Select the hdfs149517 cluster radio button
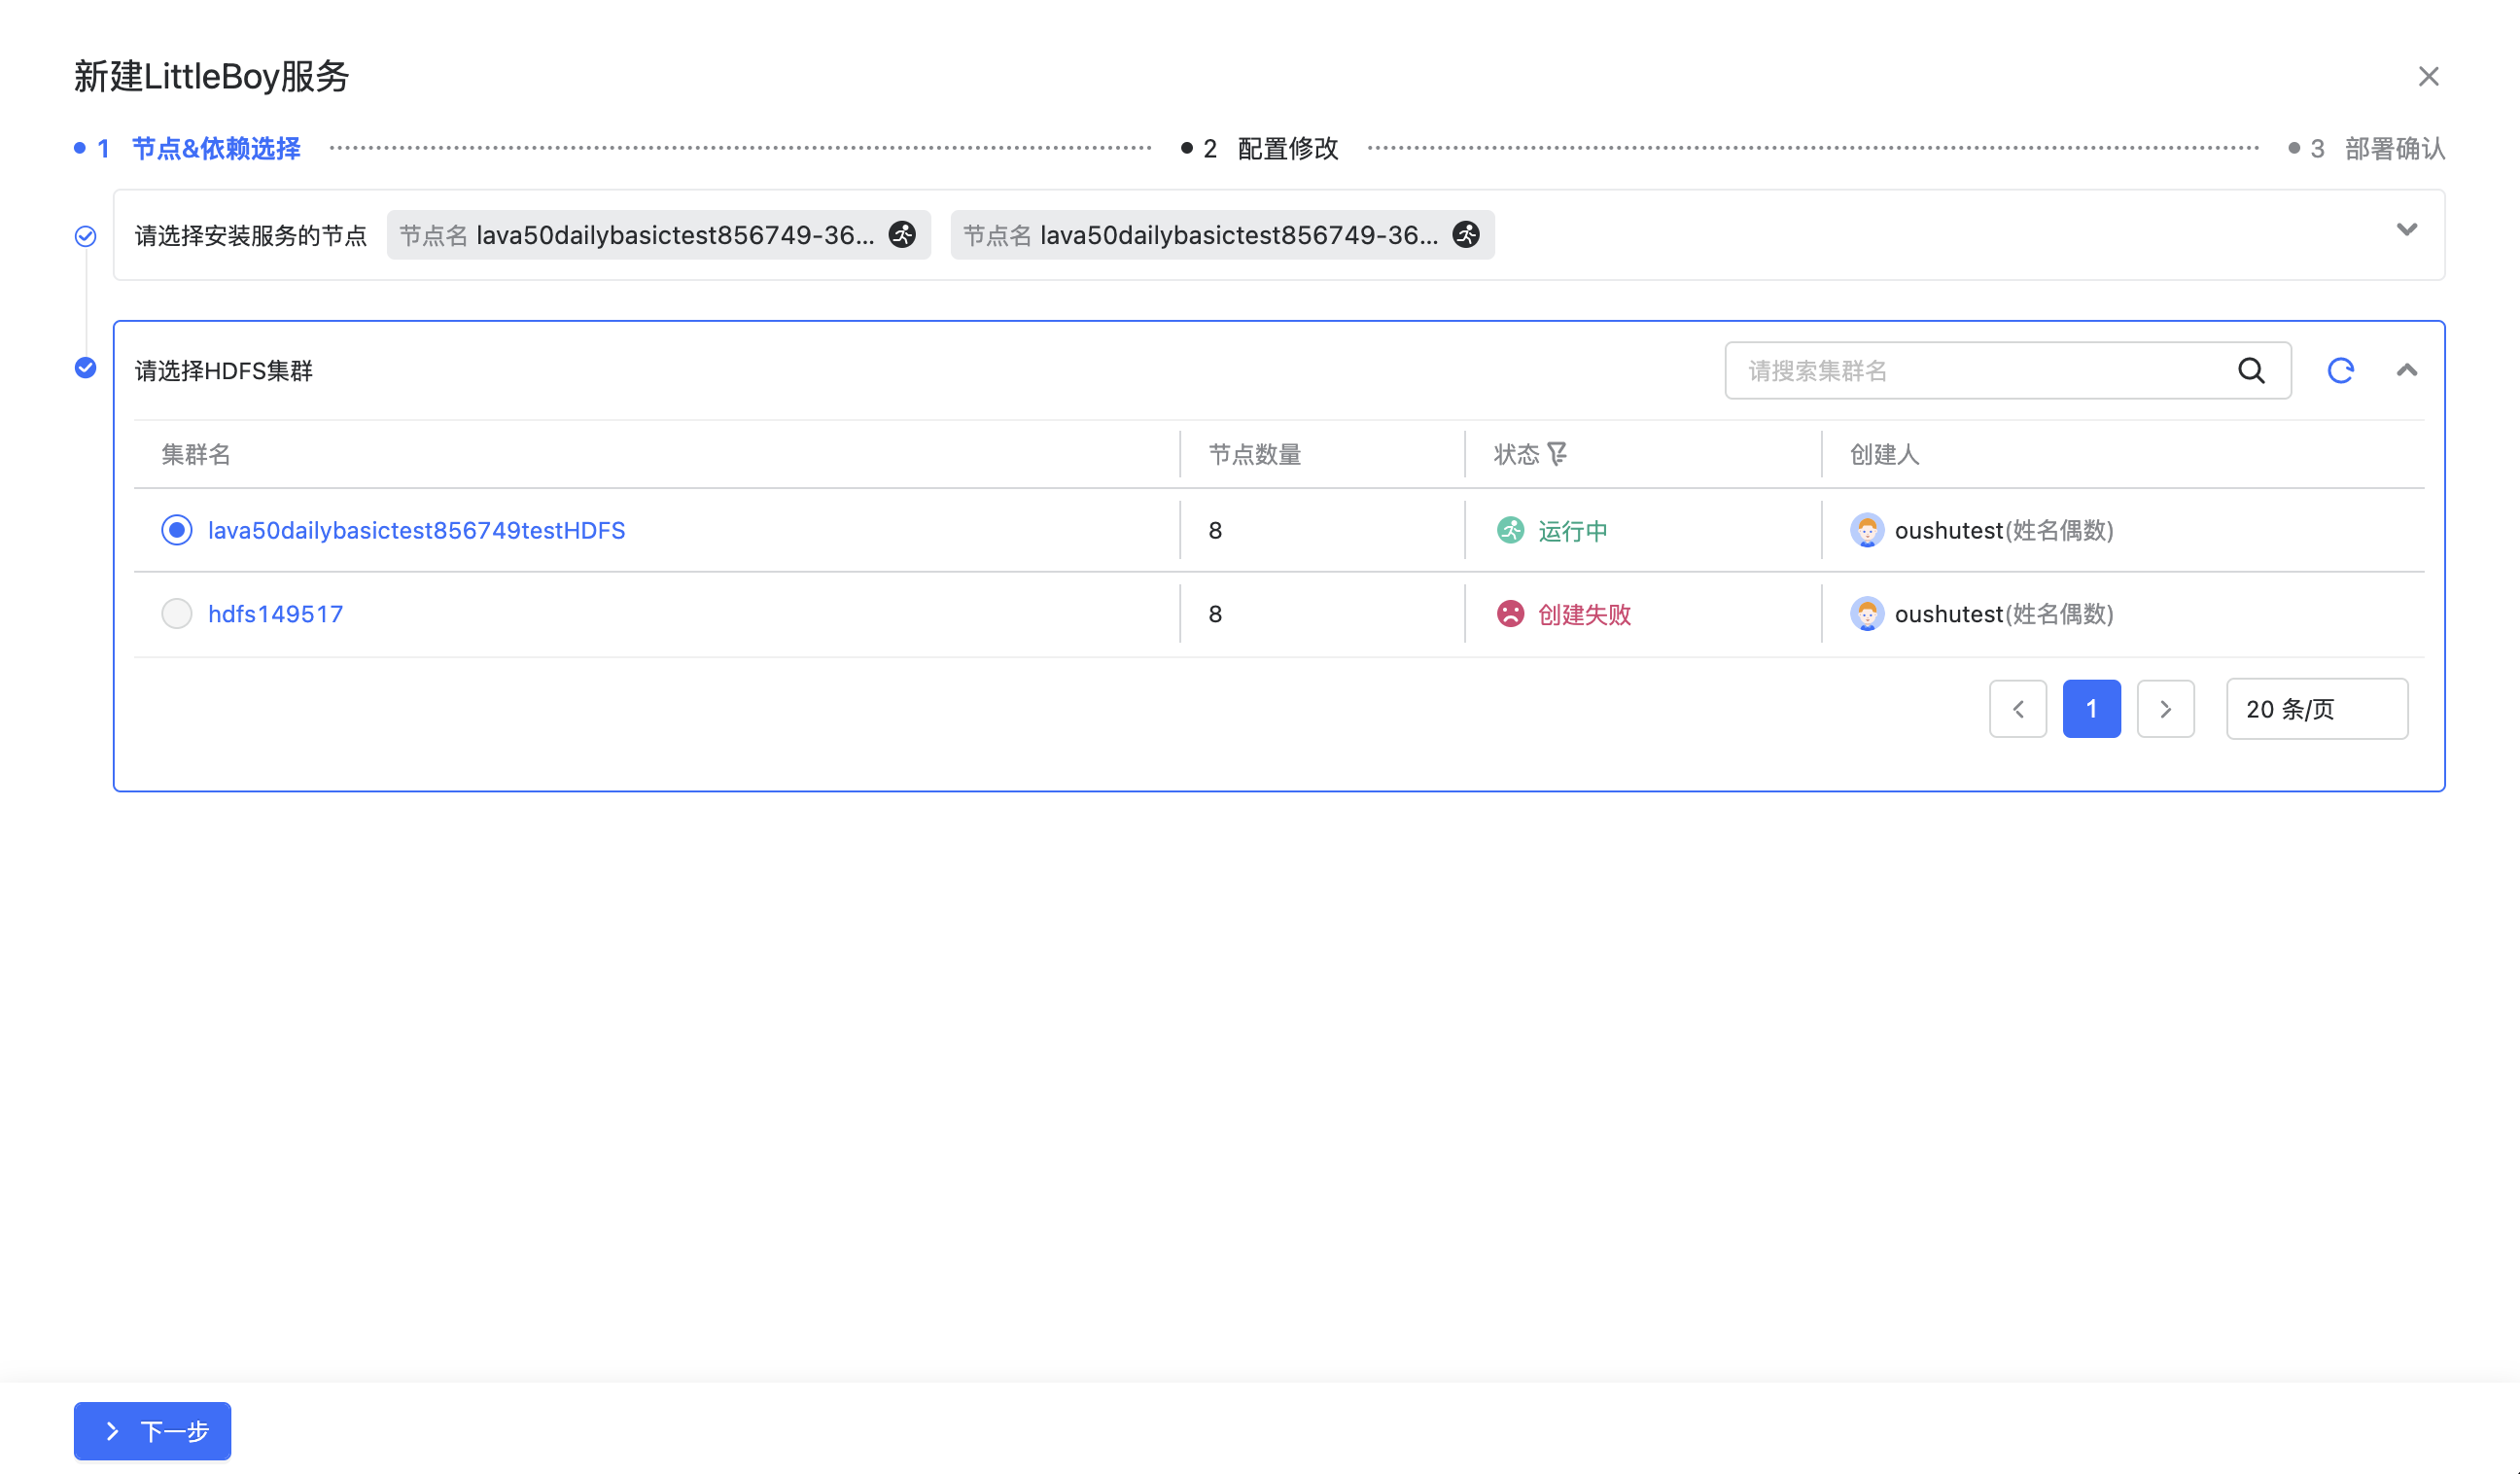This screenshot has width=2520, height=1474. 177,614
